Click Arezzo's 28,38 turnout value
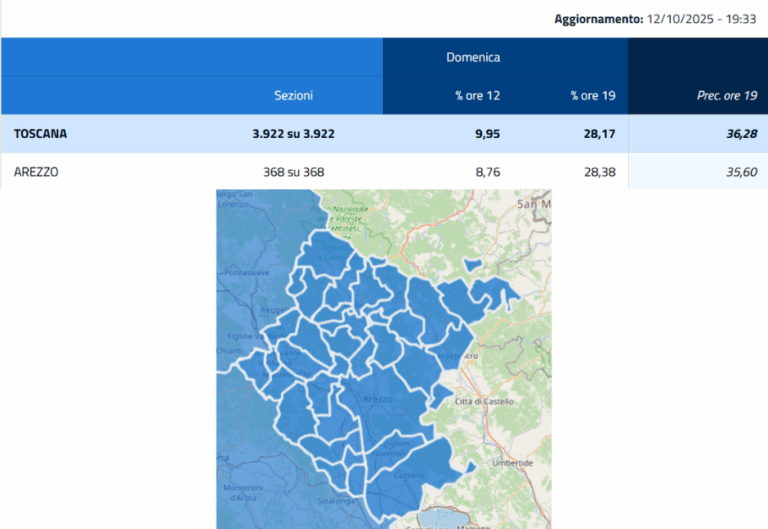 pyautogui.click(x=599, y=172)
